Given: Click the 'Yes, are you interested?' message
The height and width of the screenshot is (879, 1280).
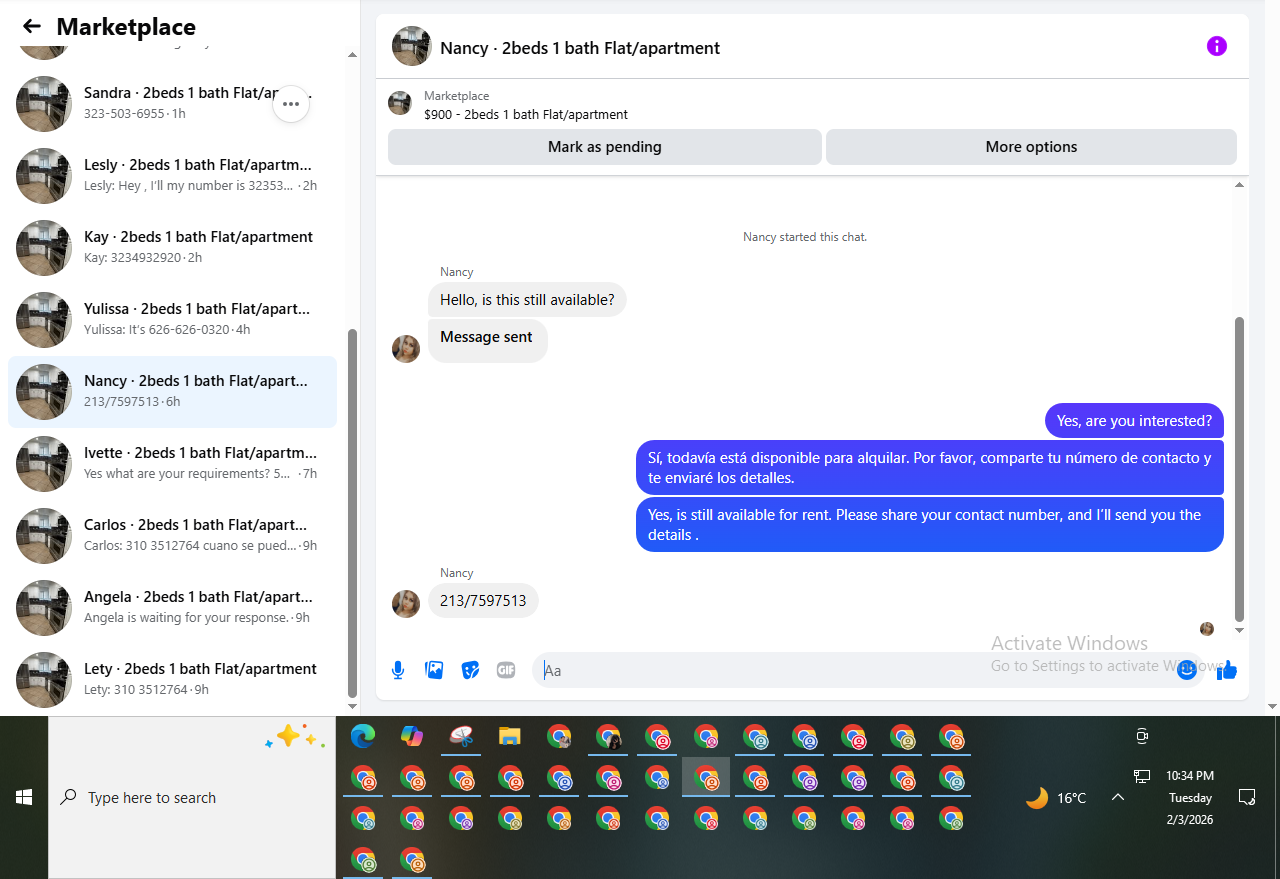Looking at the screenshot, I should [x=1134, y=421].
